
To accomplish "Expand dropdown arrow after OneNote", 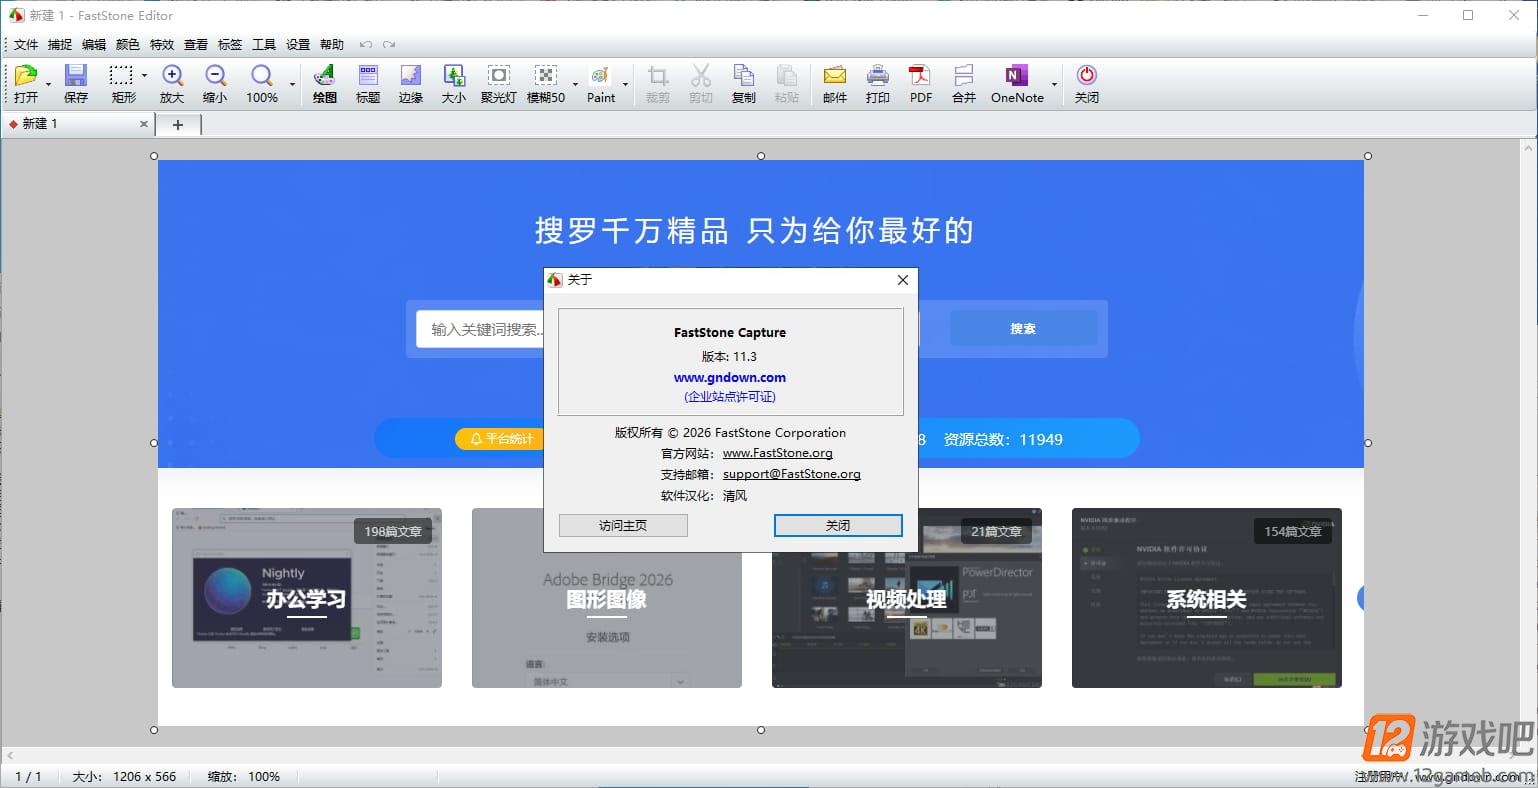I will point(1054,84).
